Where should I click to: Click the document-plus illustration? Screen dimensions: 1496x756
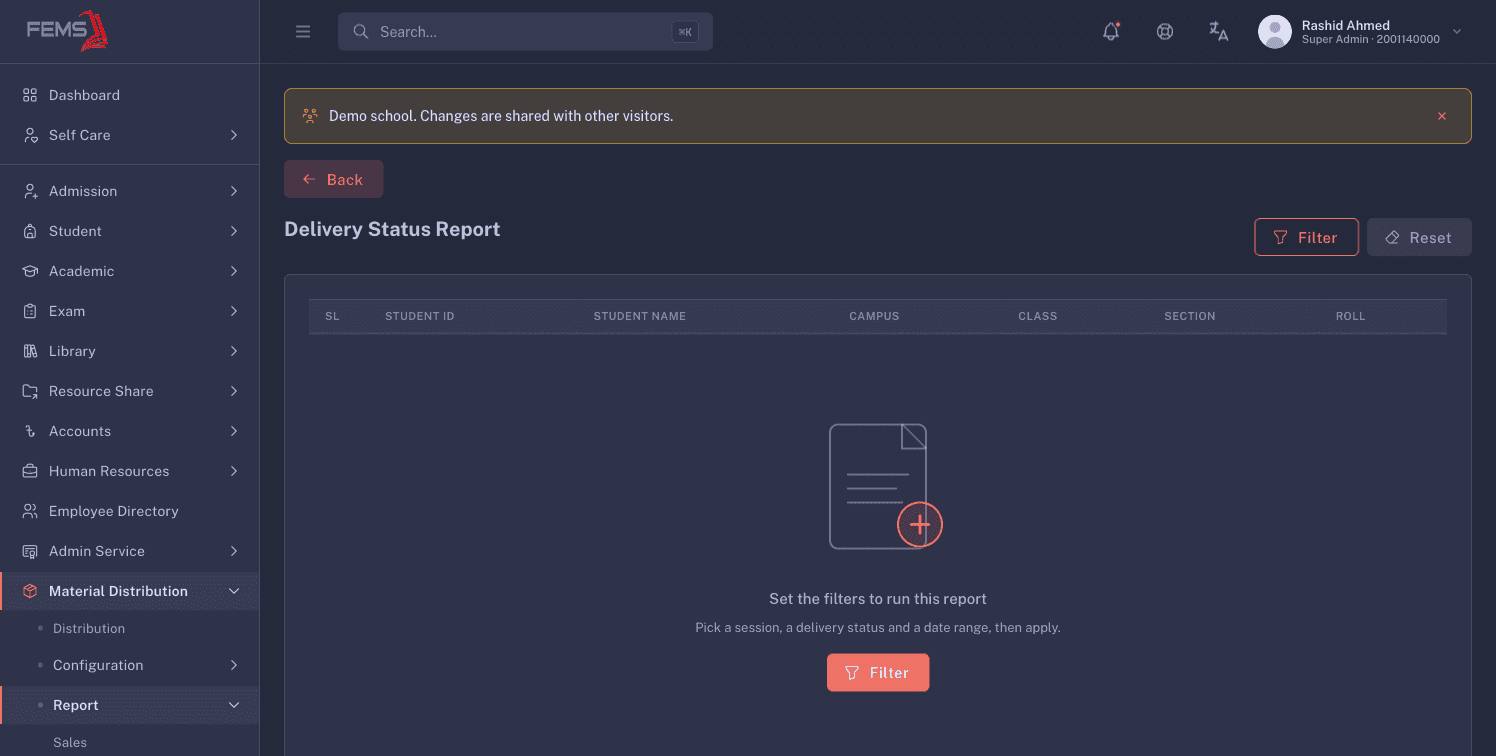pos(885,486)
